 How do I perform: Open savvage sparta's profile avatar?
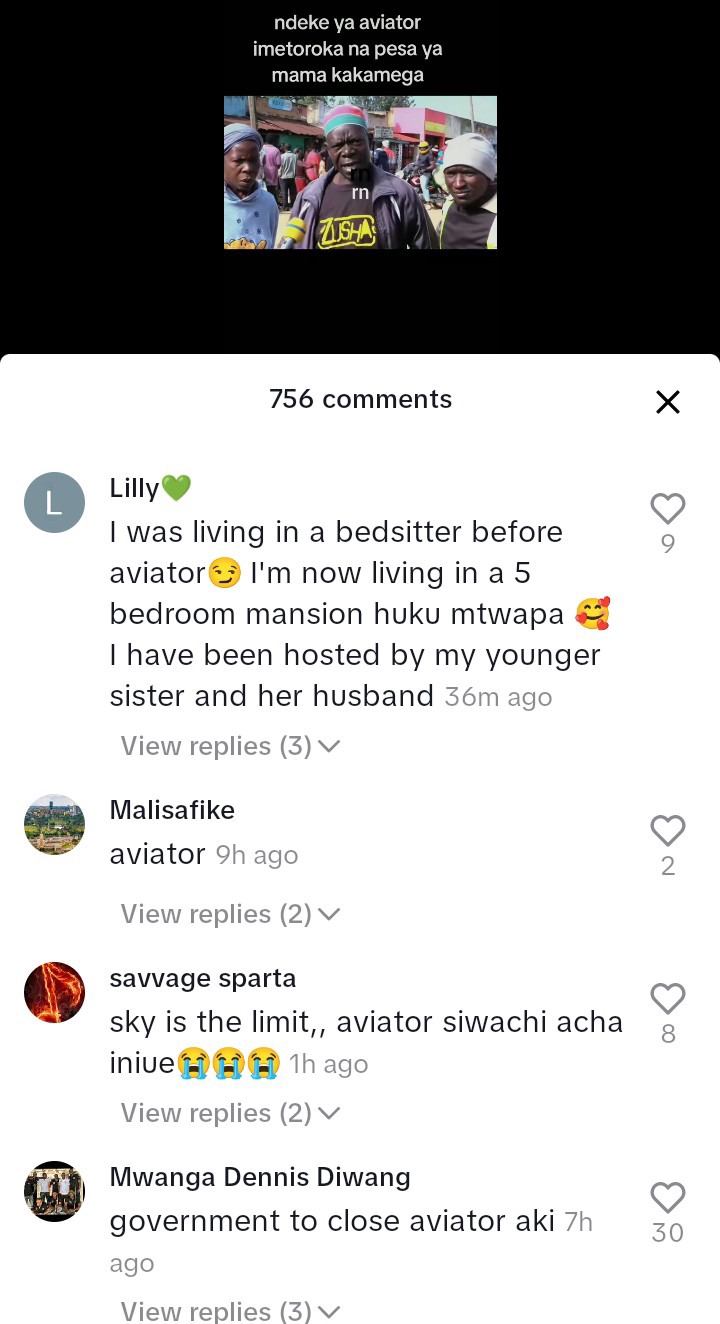click(54, 992)
